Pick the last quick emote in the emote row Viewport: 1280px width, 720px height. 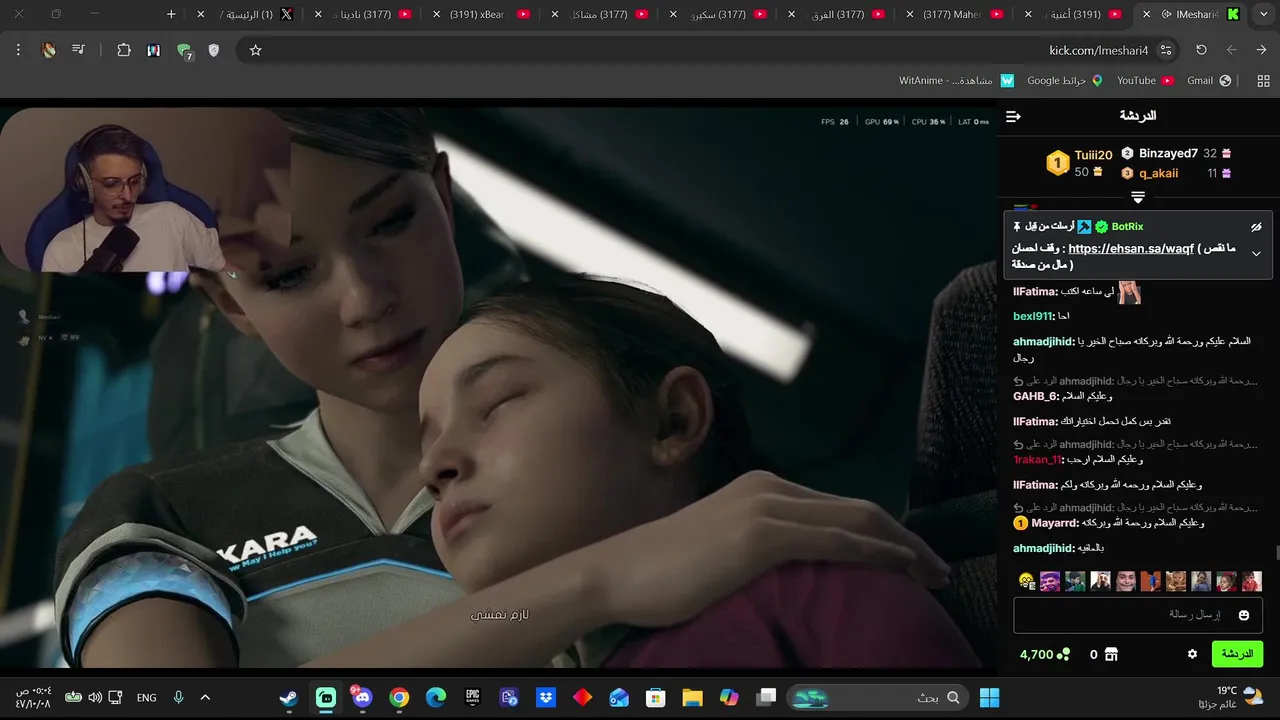click(1251, 581)
